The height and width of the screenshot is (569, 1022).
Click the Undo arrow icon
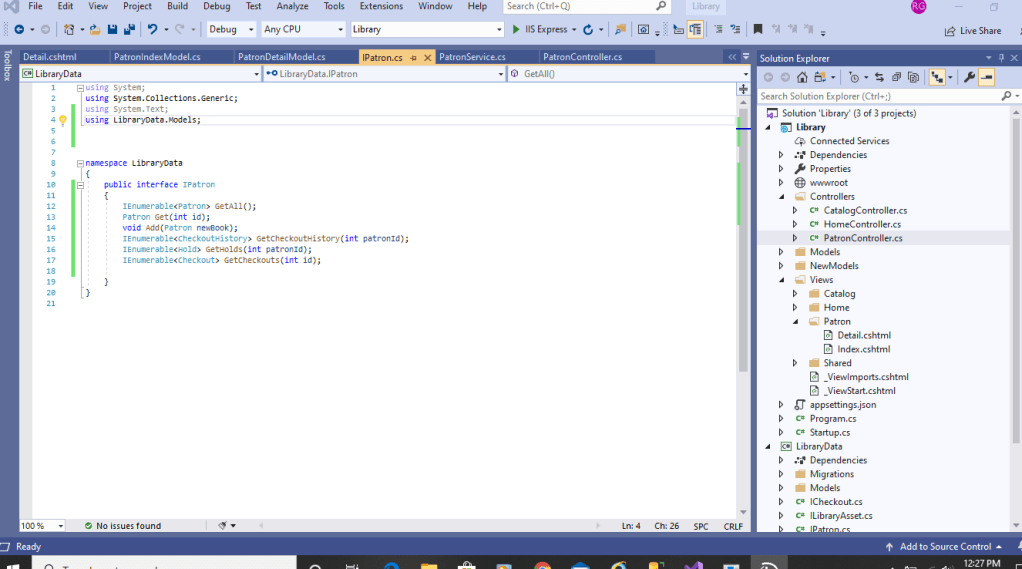click(x=152, y=30)
